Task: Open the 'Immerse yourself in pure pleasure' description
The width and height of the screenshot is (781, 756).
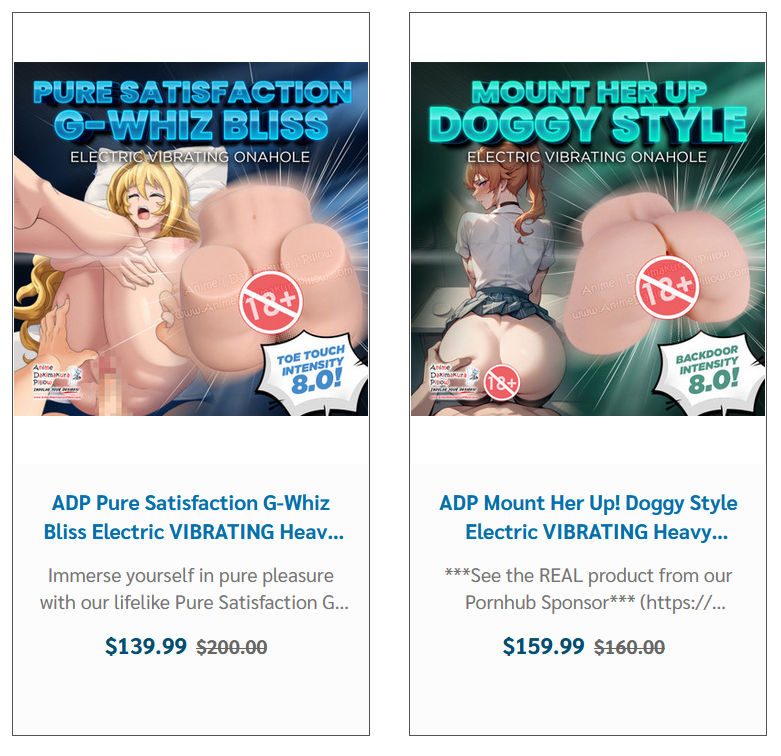Action: coord(194,589)
